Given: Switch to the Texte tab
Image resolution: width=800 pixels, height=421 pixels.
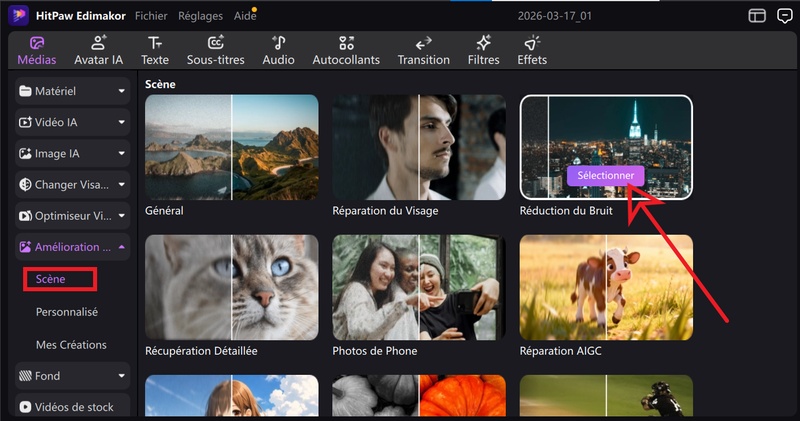Looking at the screenshot, I should coord(155,51).
